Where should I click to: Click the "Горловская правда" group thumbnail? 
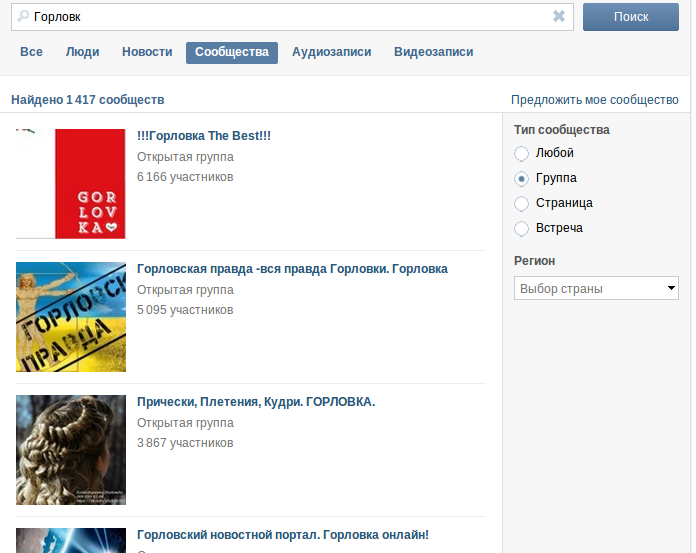(x=71, y=317)
